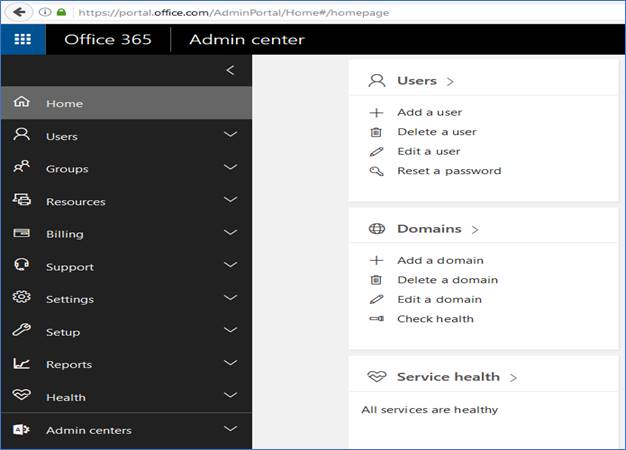Open the Service health card title link
Screen dimensions: 626x450
point(448,377)
